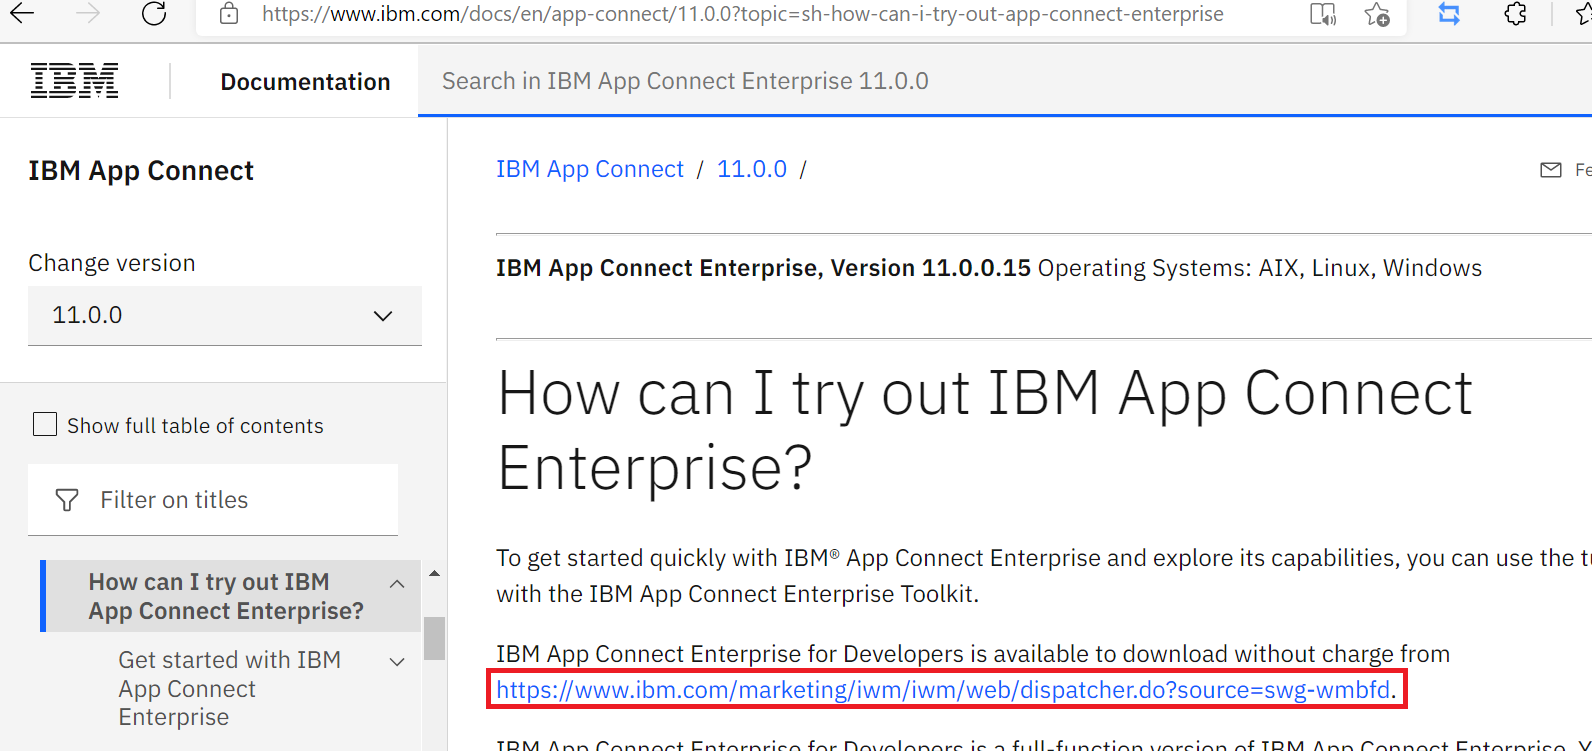The image size is (1592, 751).
Task: Open Get started with IBM App Connect Enterprise item
Action: coord(230,688)
